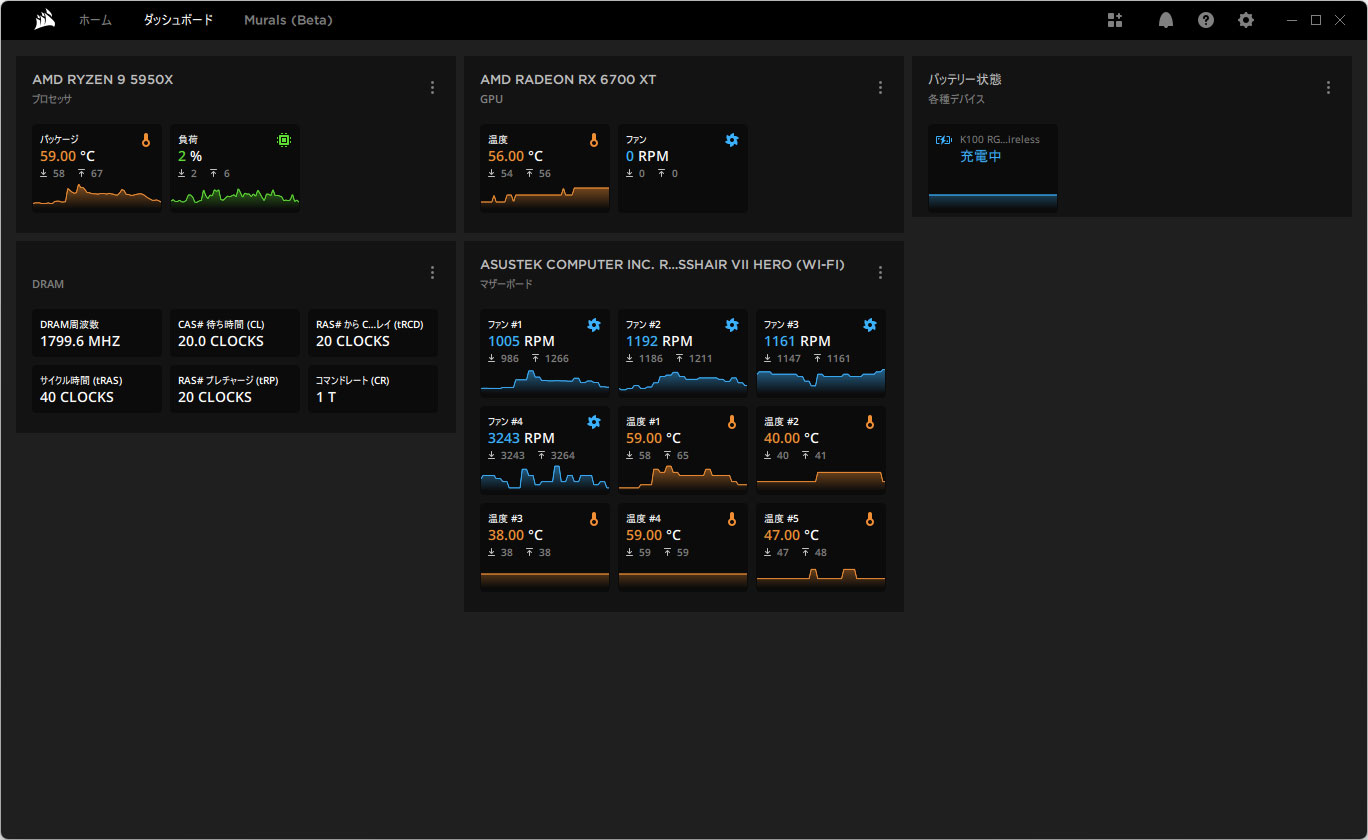The height and width of the screenshot is (840, 1368).
Task: Click the CPU load chip icon
Action: click(x=284, y=140)
